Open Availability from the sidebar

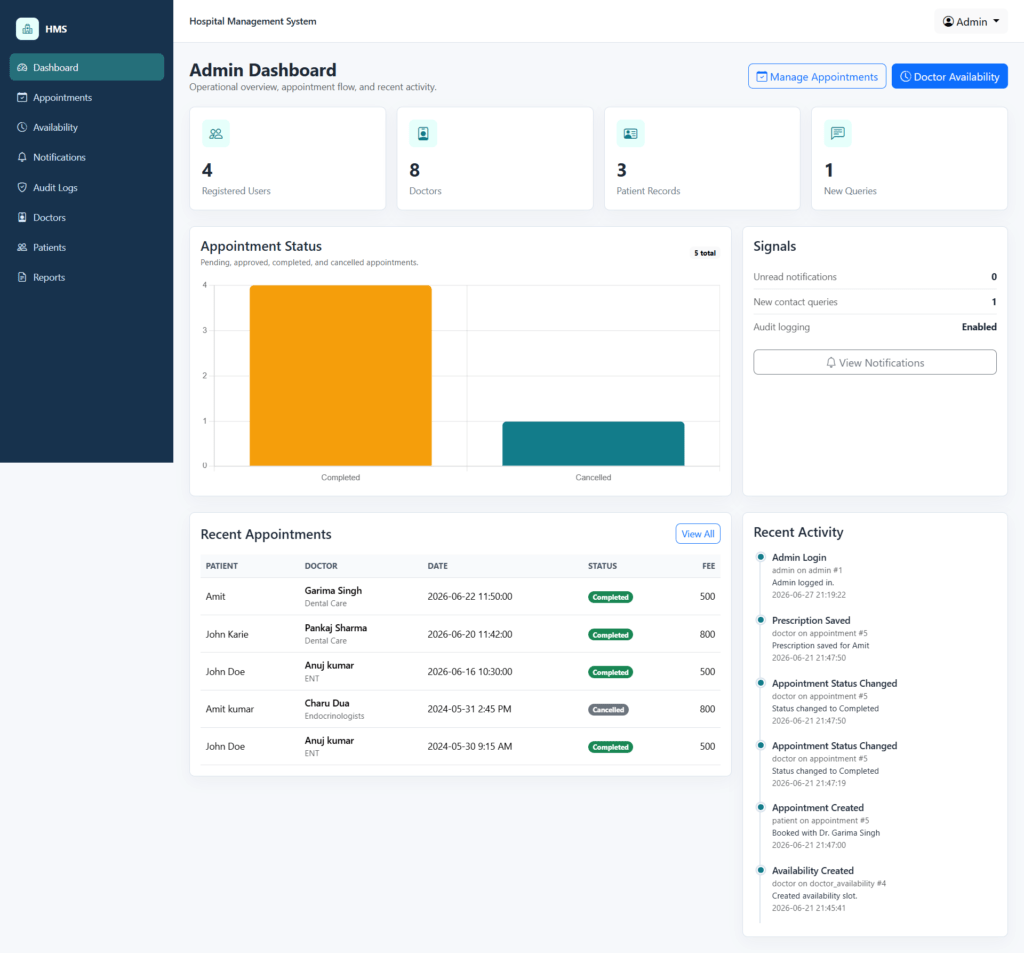tap(87, 127)
